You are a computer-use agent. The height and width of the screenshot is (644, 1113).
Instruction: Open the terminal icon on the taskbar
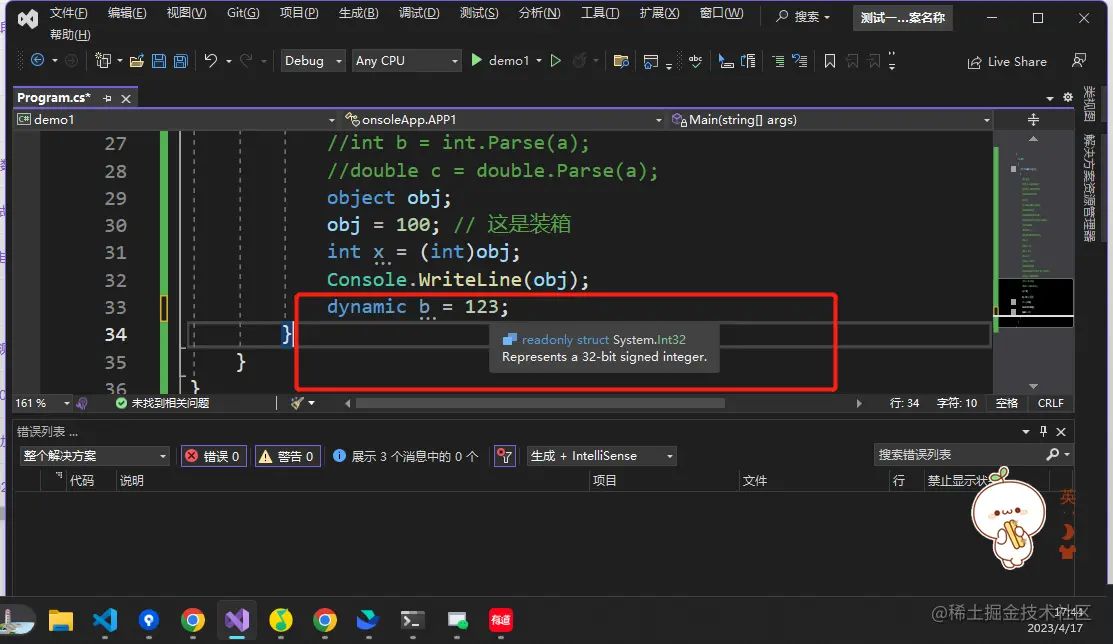coord(412,620)
